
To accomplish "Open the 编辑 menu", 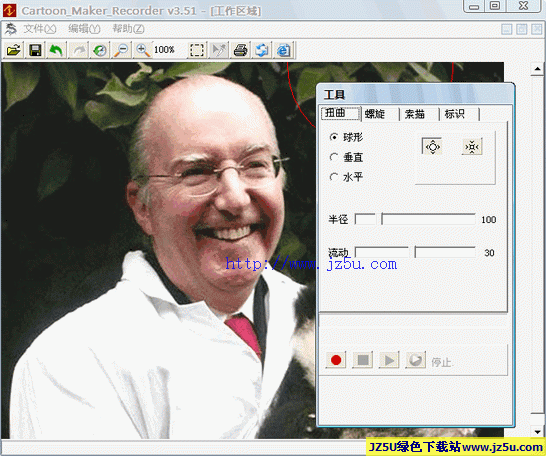I will coord(84,29).
